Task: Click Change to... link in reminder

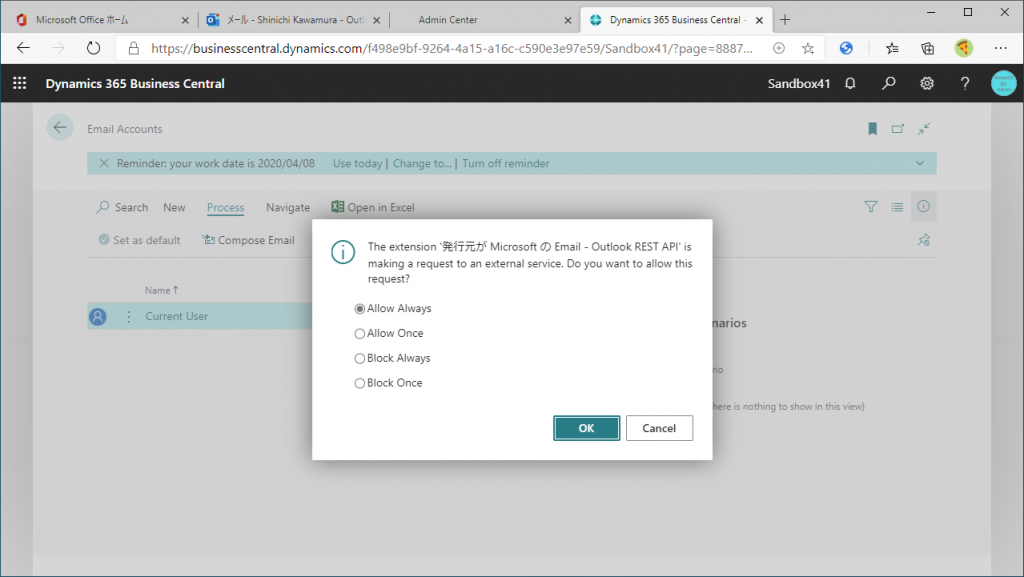Action: (x=422, y=163)
